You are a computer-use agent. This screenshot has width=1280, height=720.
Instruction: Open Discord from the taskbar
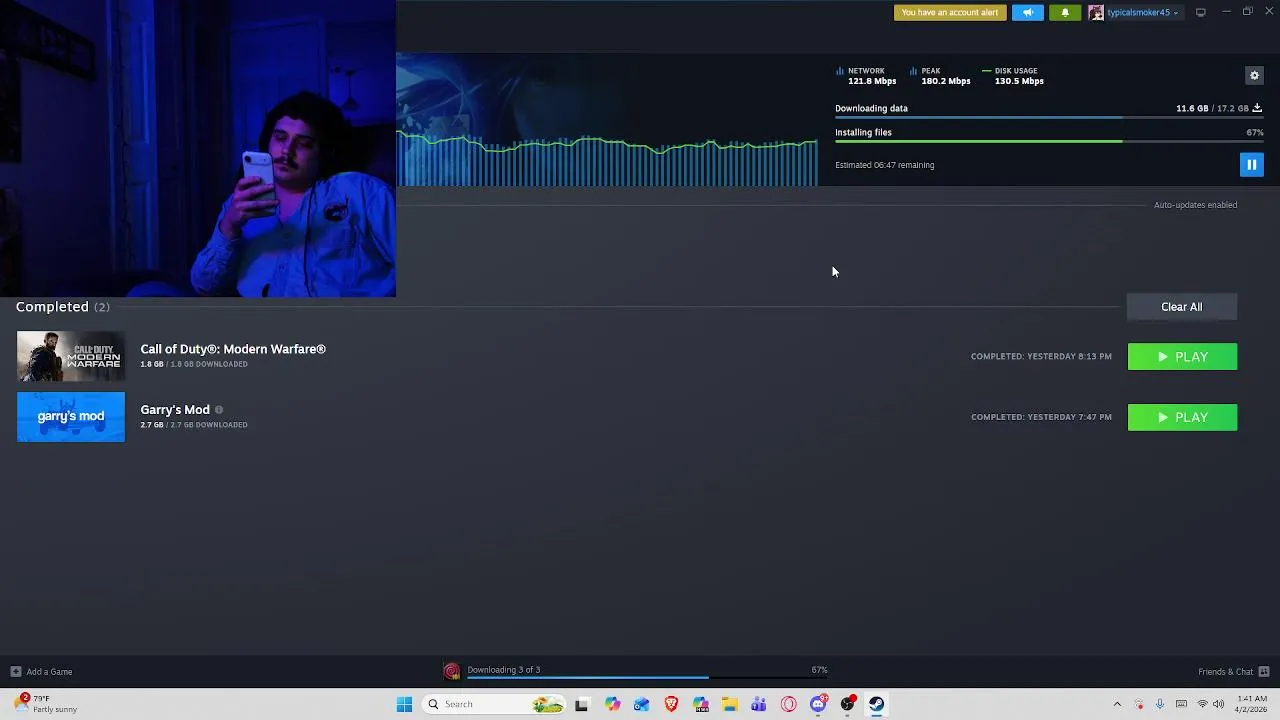(x=818, y=704)
